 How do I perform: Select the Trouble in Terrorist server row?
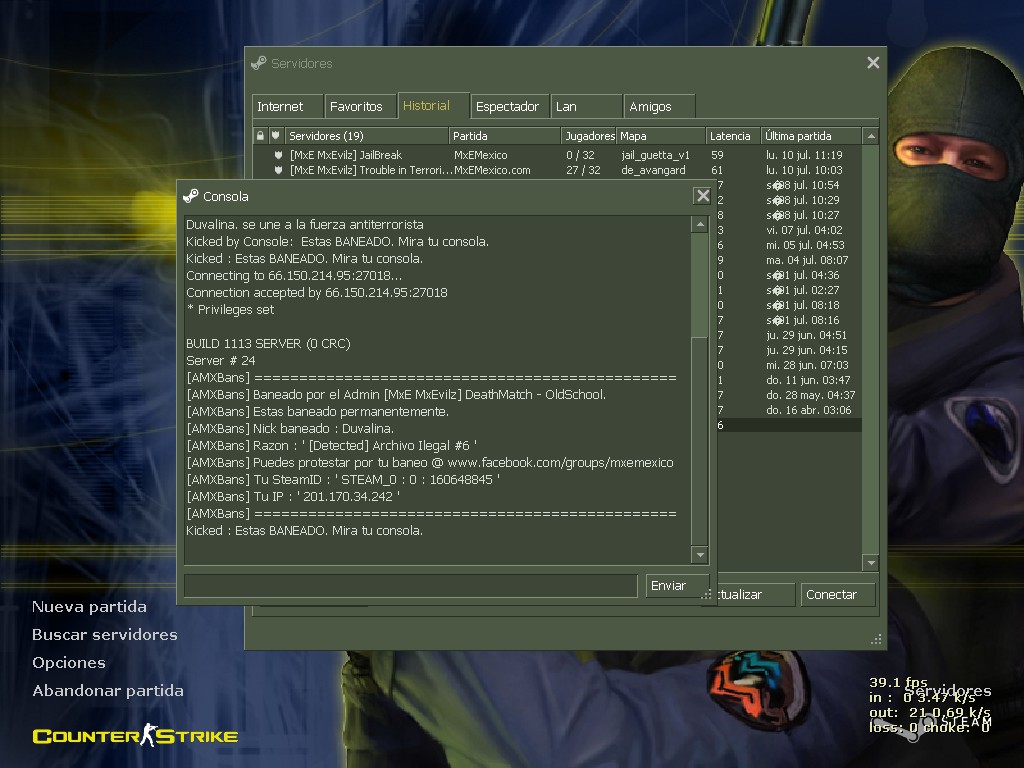(x=558, y=170)
